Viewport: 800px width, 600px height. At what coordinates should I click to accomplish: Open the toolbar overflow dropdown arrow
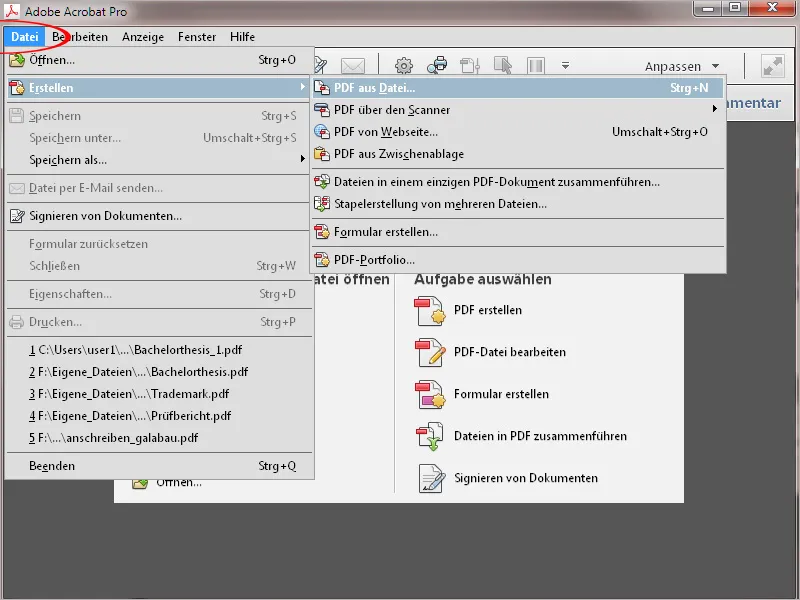coord(565,65)
